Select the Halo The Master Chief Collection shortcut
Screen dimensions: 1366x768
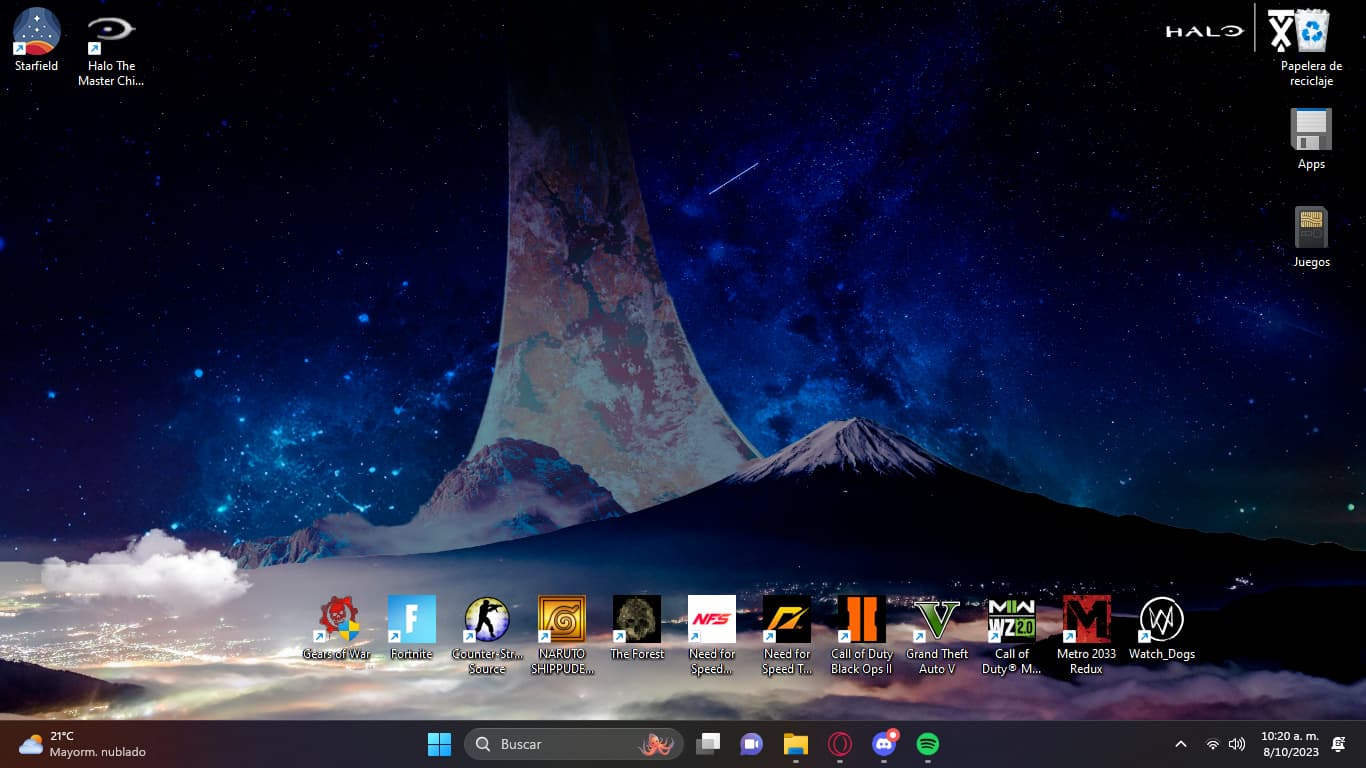(111, 46)
